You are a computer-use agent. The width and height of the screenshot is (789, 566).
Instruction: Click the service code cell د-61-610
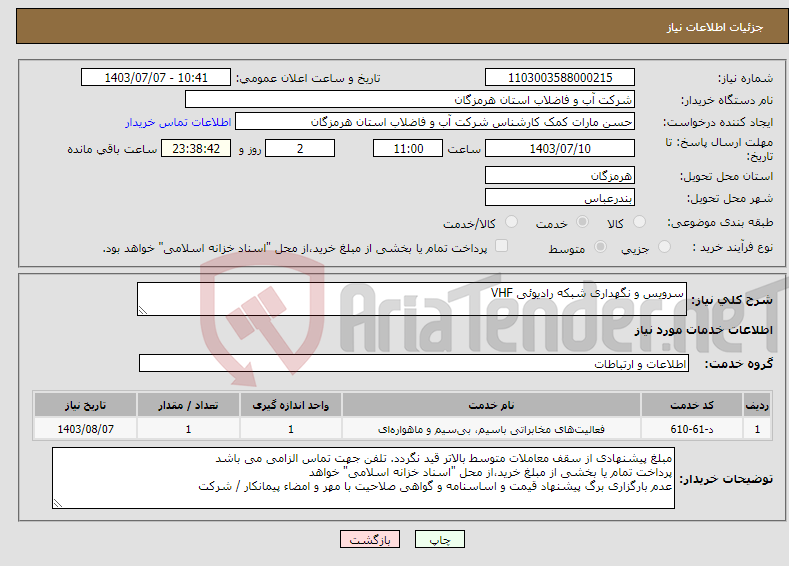(692, 429)
